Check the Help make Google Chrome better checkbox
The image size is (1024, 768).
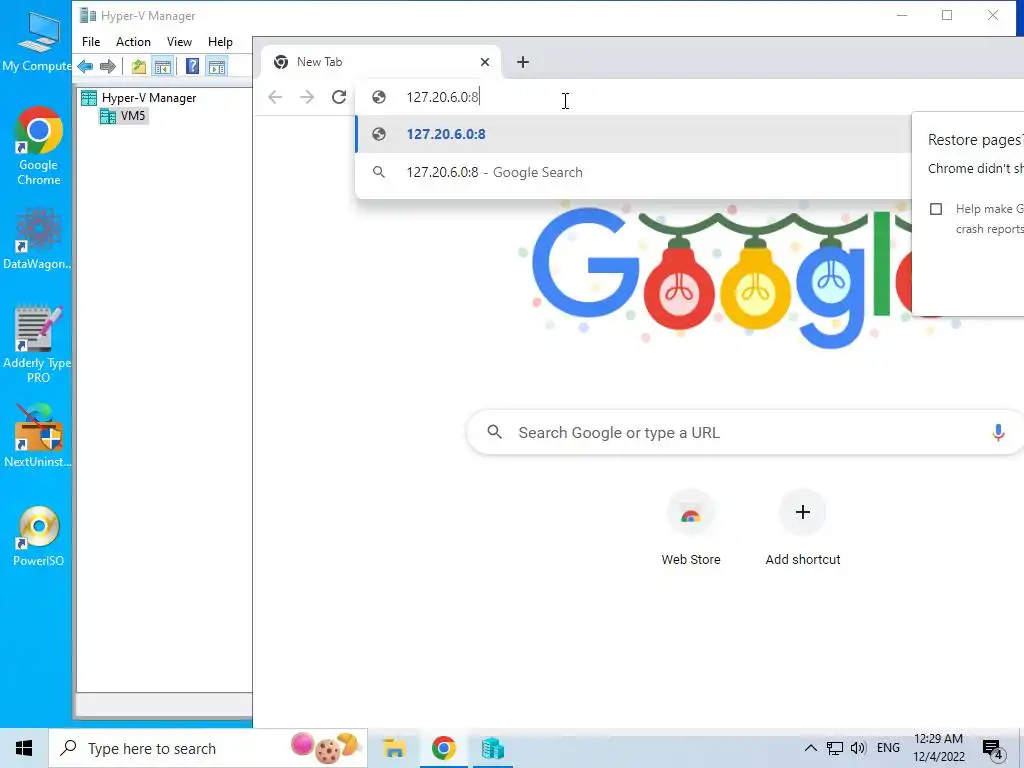point(936,209)
